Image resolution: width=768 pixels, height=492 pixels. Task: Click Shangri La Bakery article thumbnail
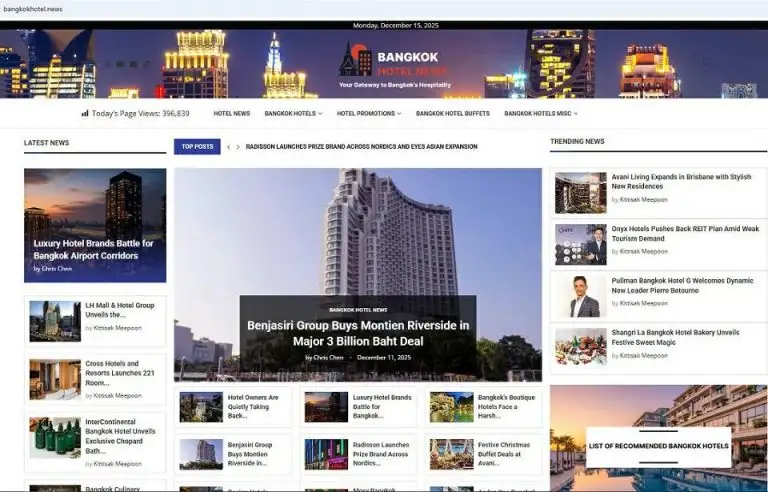[581, 347]
